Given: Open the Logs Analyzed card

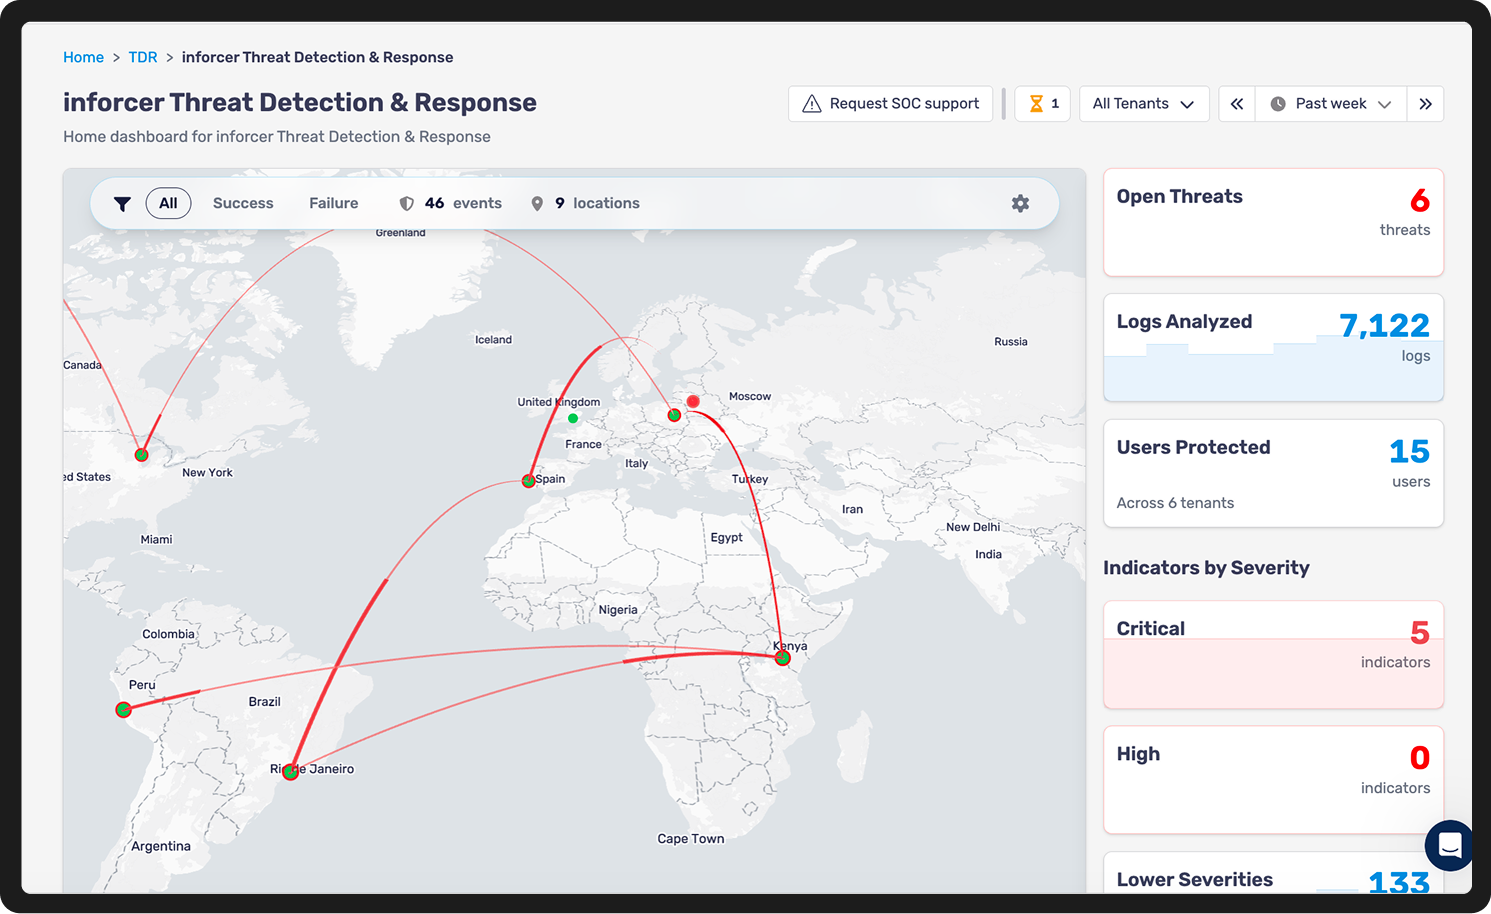Looking at the screenshot, I should 1273,348.
